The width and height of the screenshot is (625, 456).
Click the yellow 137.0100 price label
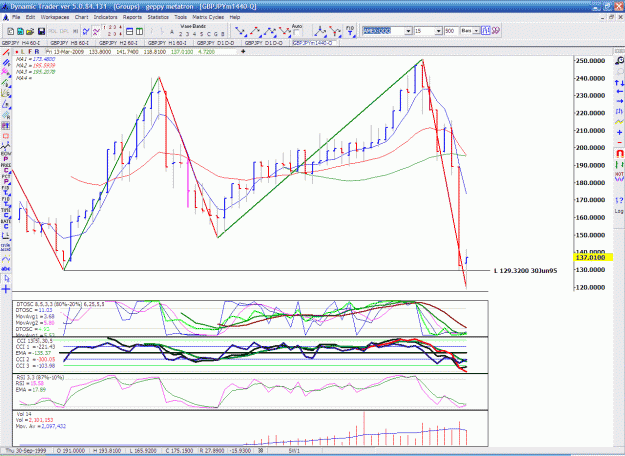click(592, 257)
